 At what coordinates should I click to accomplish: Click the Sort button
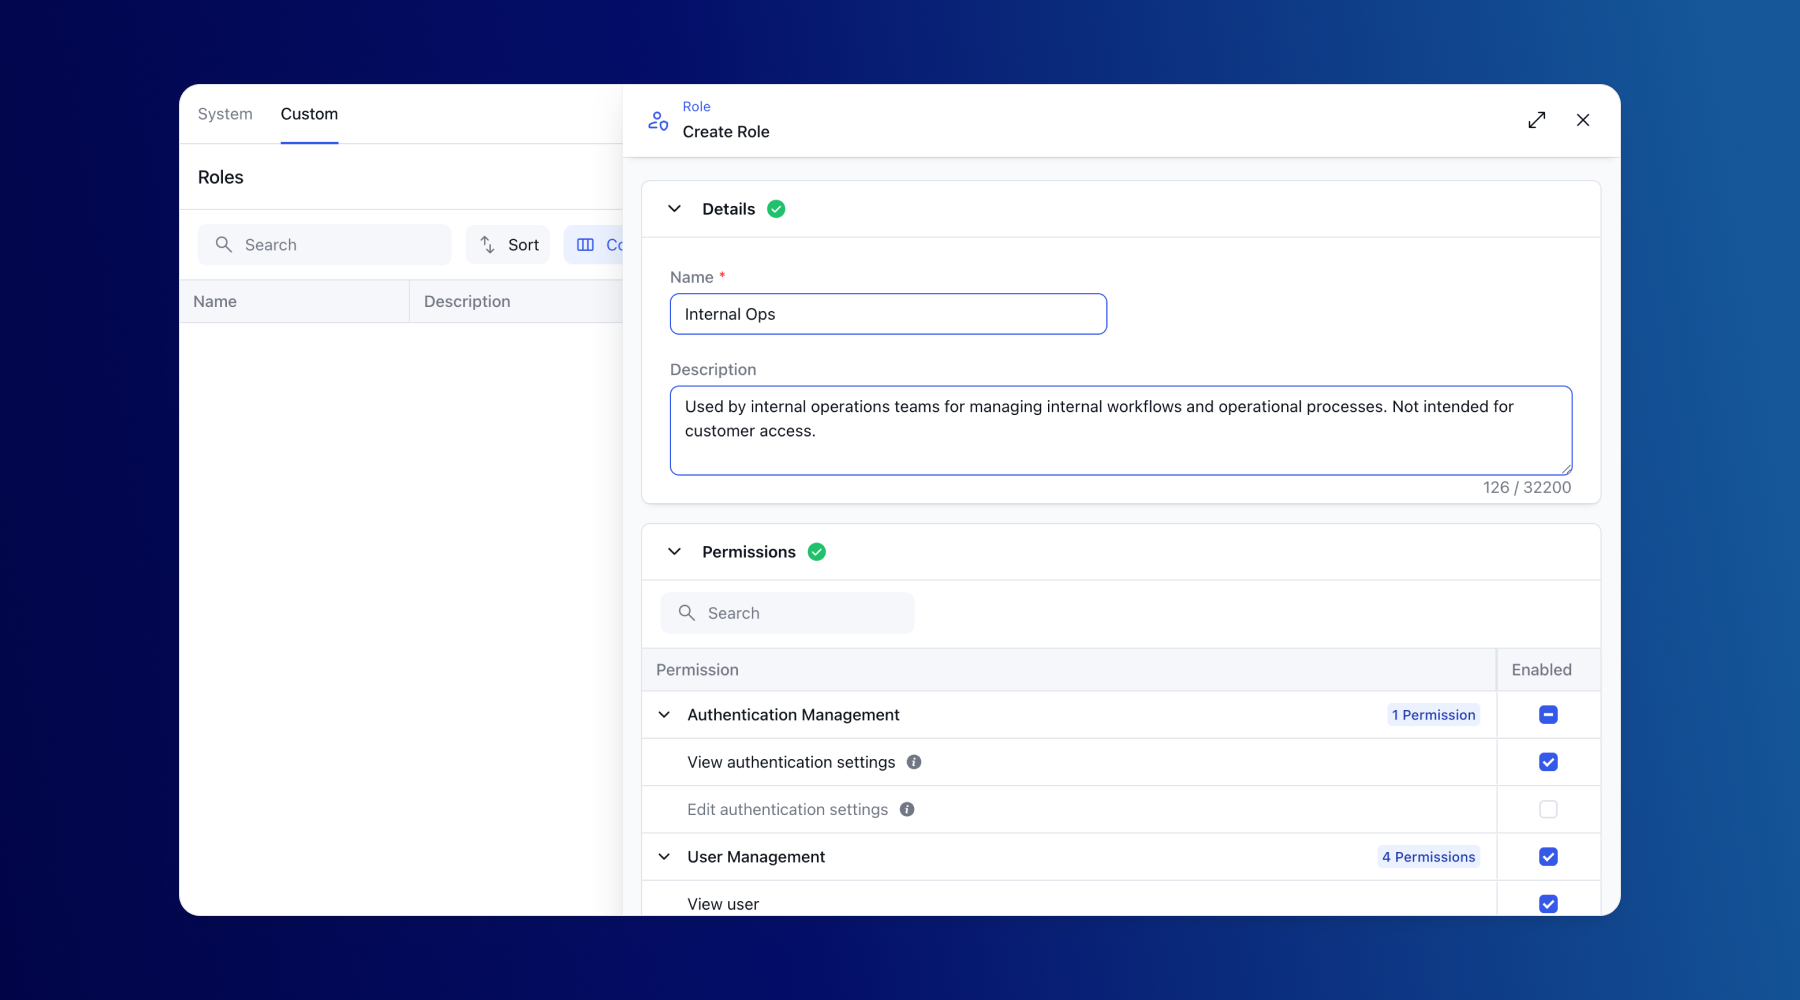(508, 244)
